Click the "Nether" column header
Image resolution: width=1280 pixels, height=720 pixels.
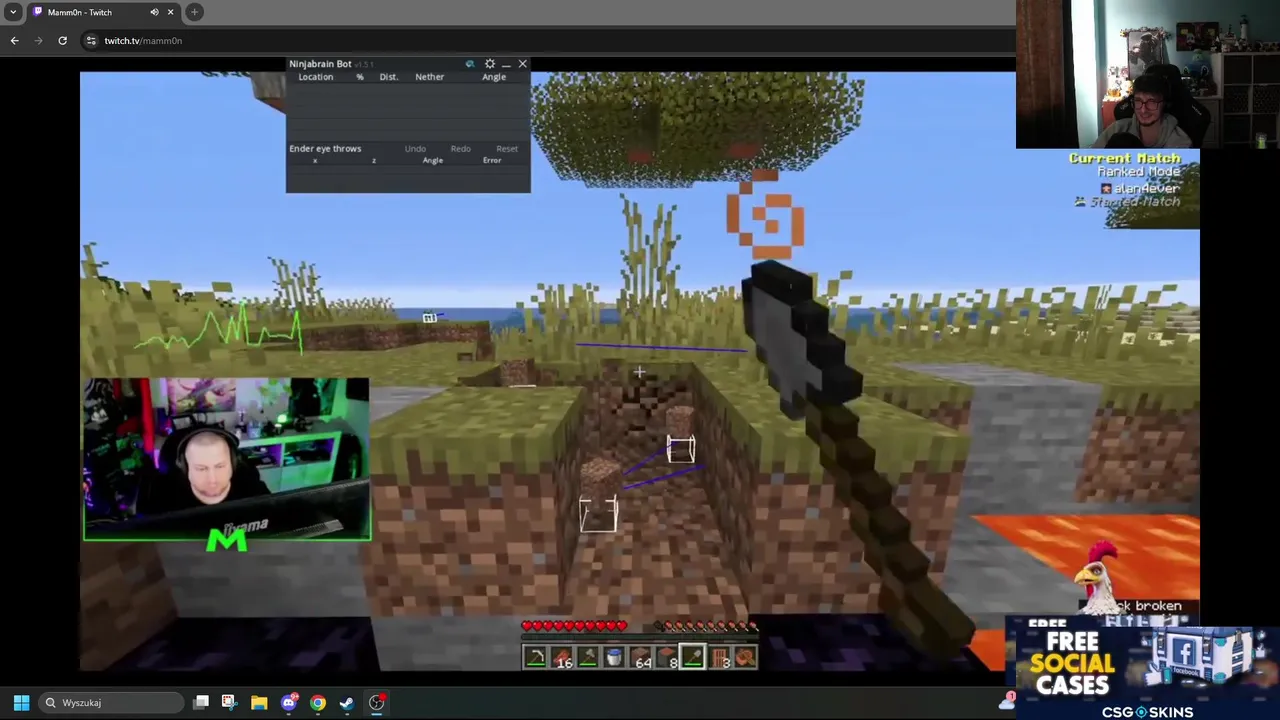coord(429,77)
